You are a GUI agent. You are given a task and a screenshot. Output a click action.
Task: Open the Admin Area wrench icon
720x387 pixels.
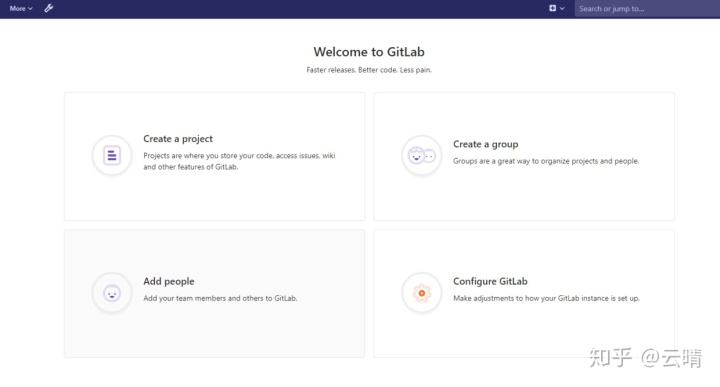(x=49, y=8)
